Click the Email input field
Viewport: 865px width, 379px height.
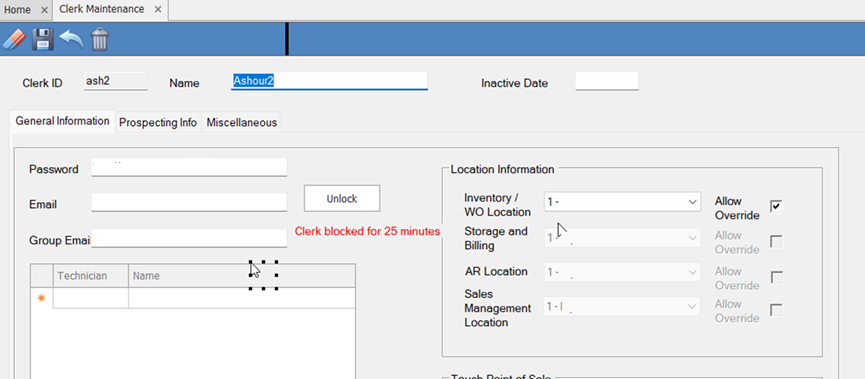point(189,202)
